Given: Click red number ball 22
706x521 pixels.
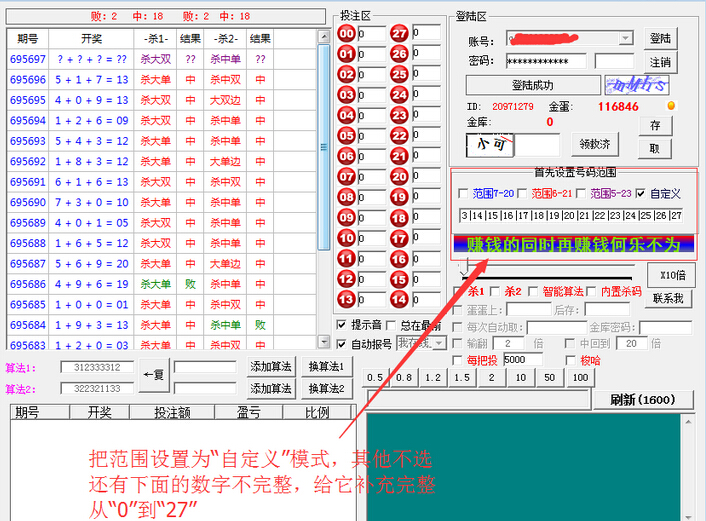Looking at the screenshot, I should pos(399,136).
